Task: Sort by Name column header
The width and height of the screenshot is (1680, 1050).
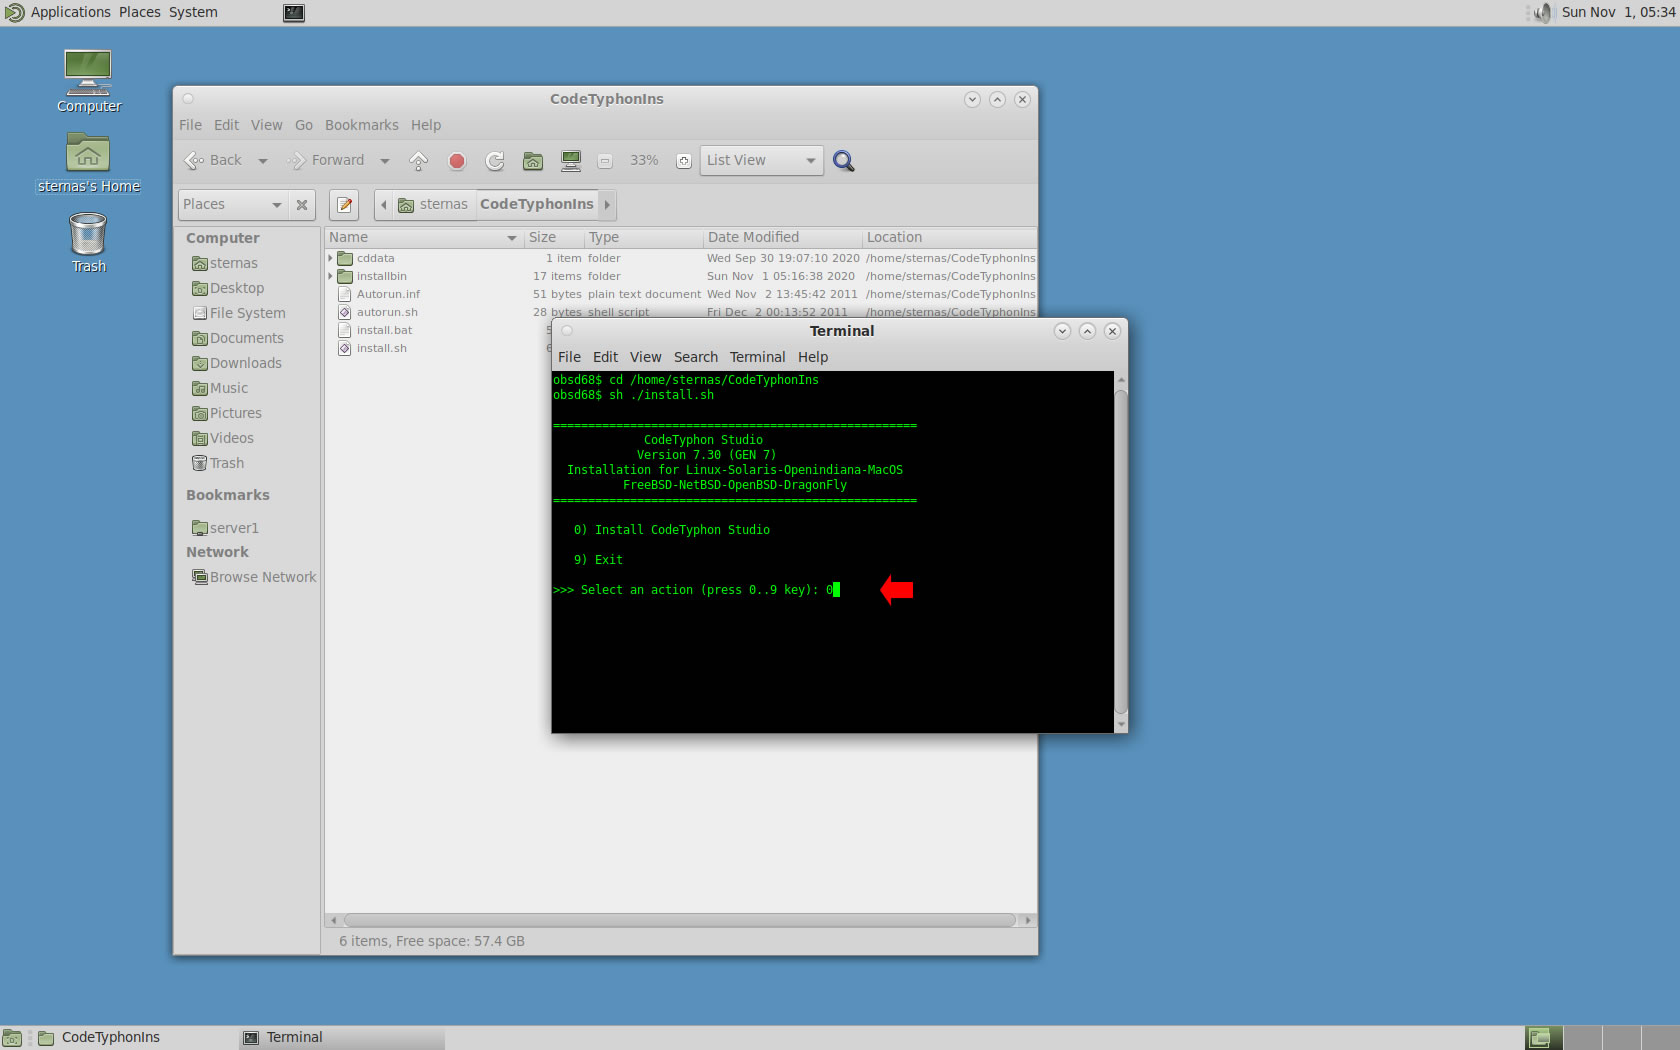Action: tap(423, 238)
